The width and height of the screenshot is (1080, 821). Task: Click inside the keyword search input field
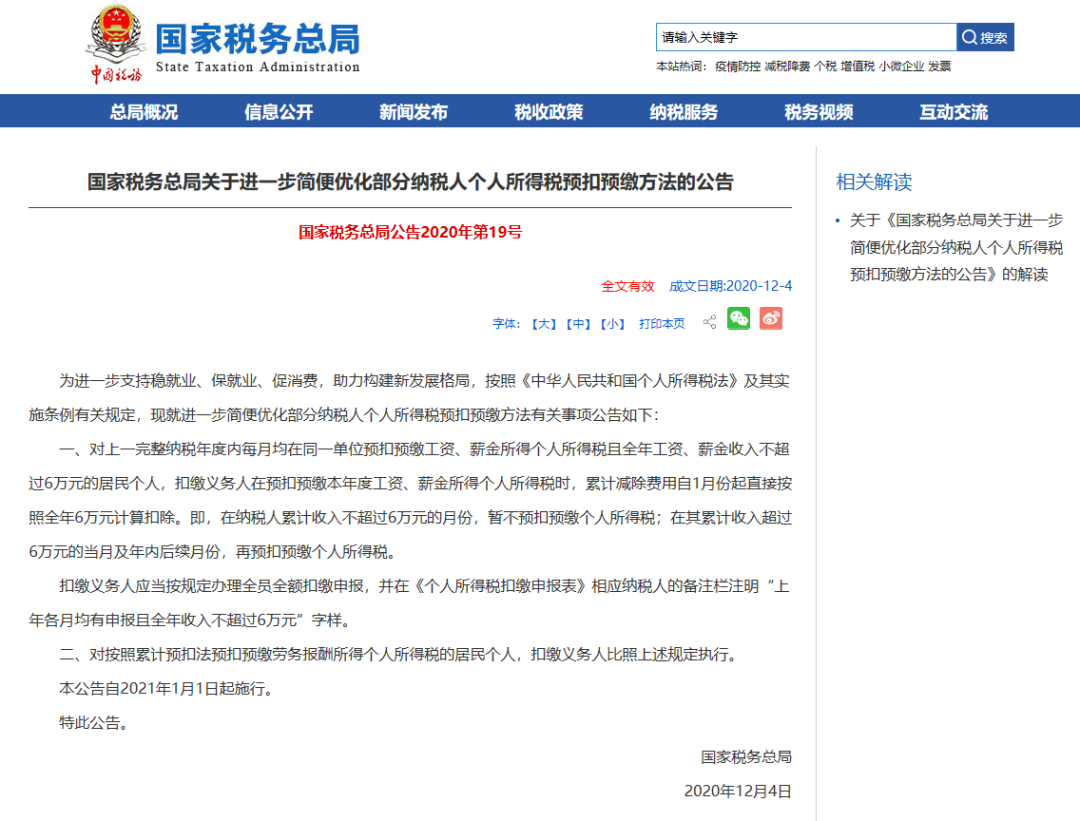(800, 37)
